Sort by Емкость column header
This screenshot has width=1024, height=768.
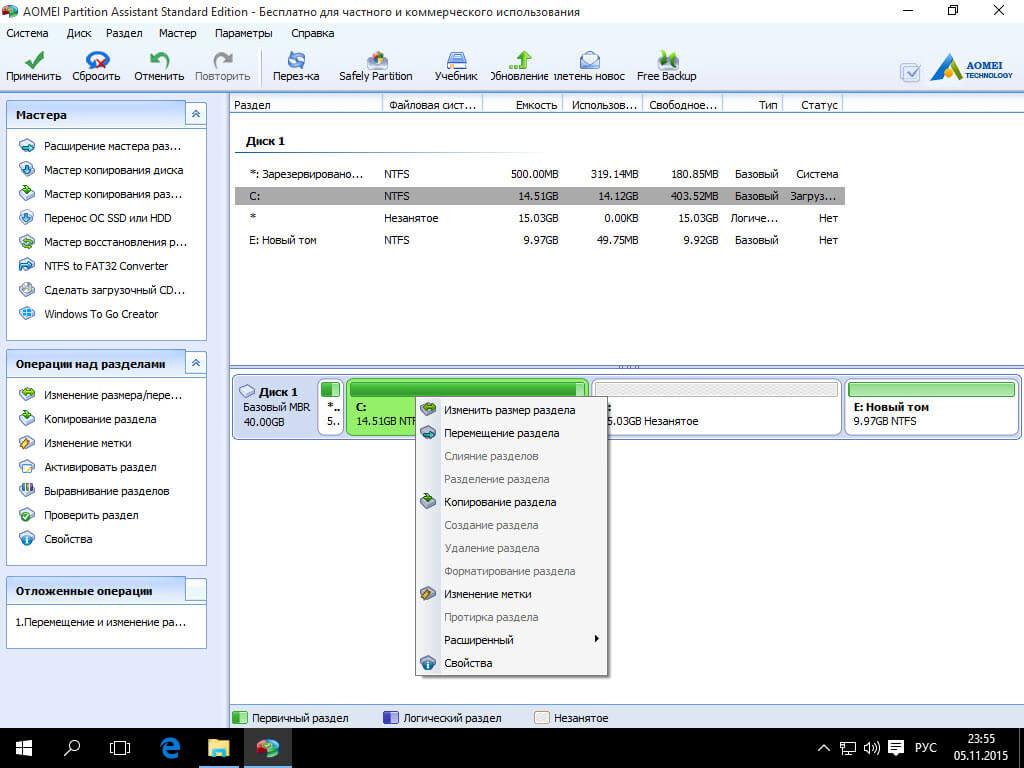522,104
